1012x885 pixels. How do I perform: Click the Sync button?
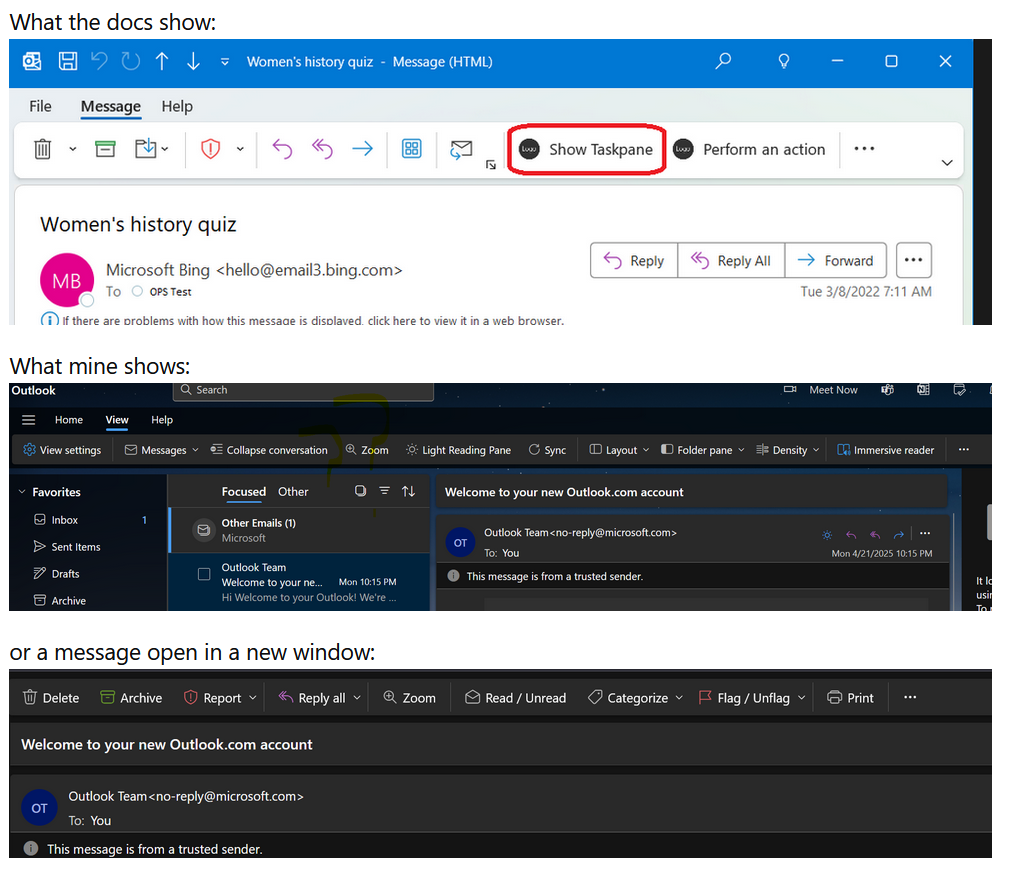pos(547,450)
